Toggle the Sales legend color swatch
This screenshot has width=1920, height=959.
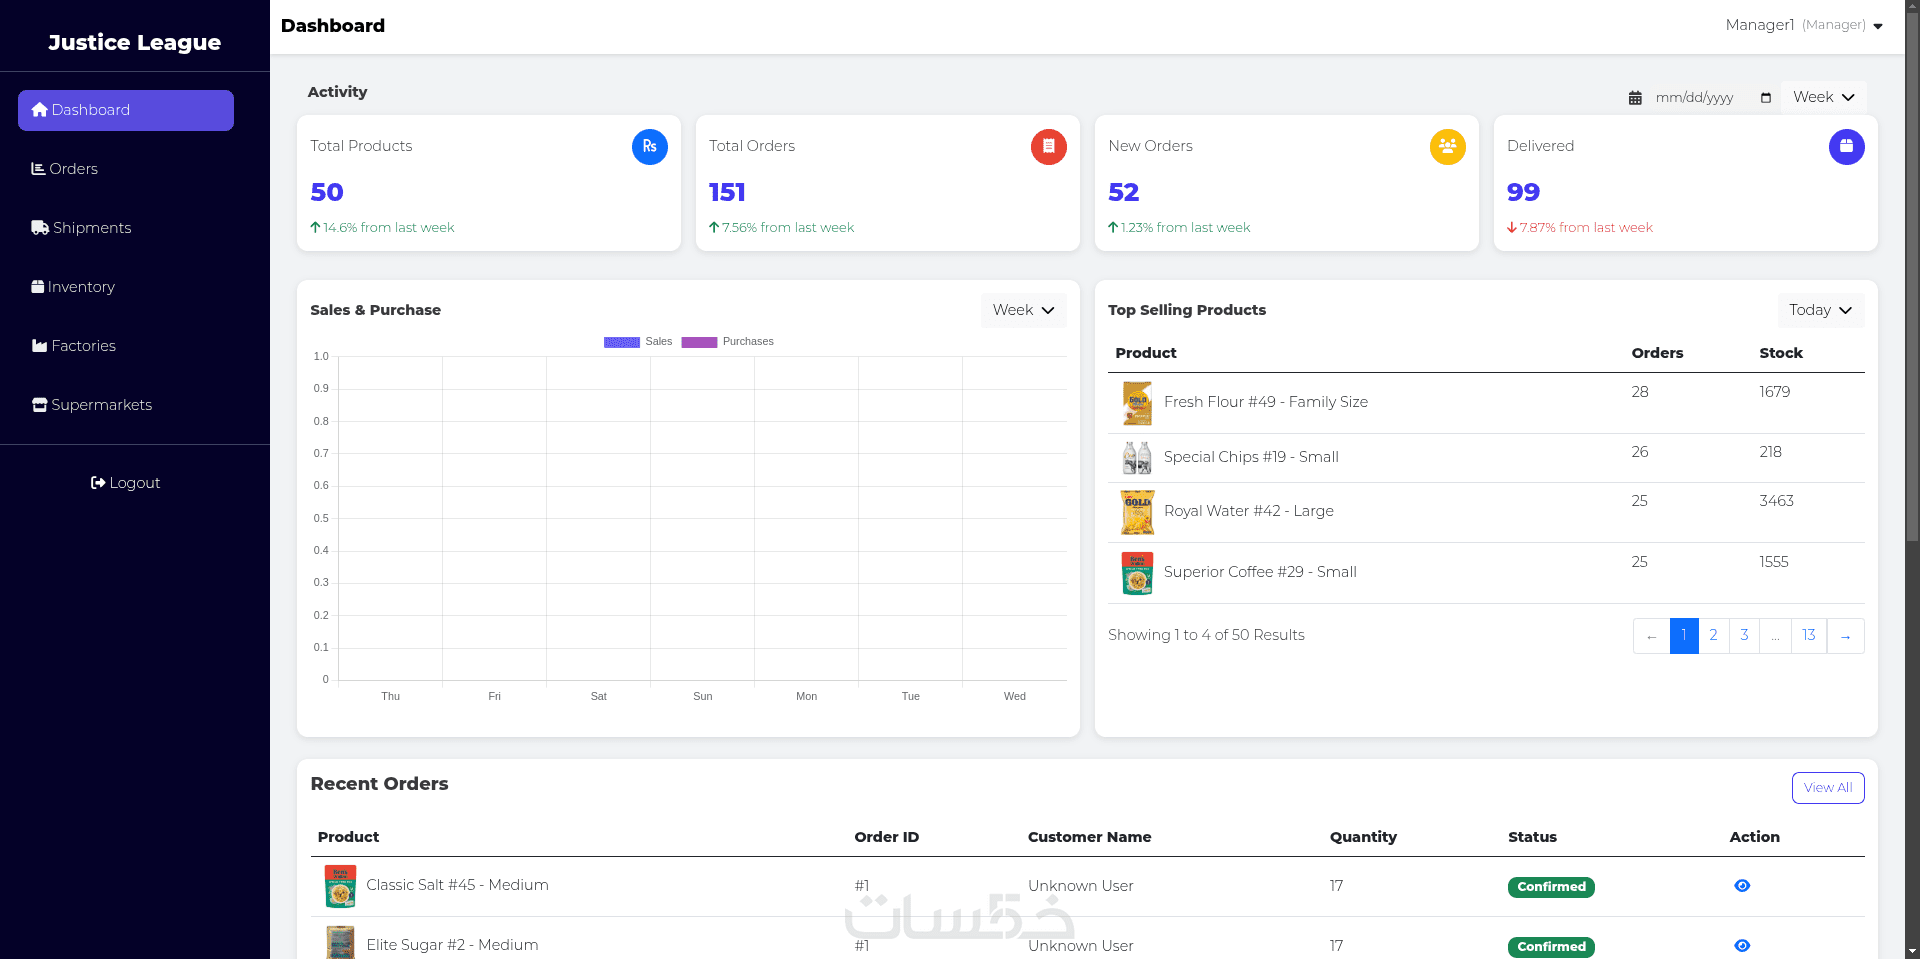pos(622,342)
